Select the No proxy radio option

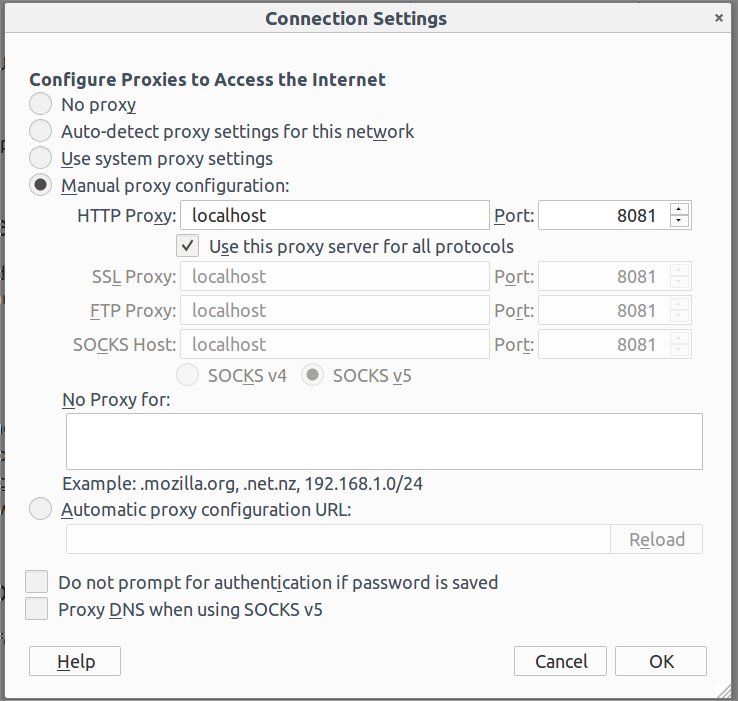[x=40, y=104]
